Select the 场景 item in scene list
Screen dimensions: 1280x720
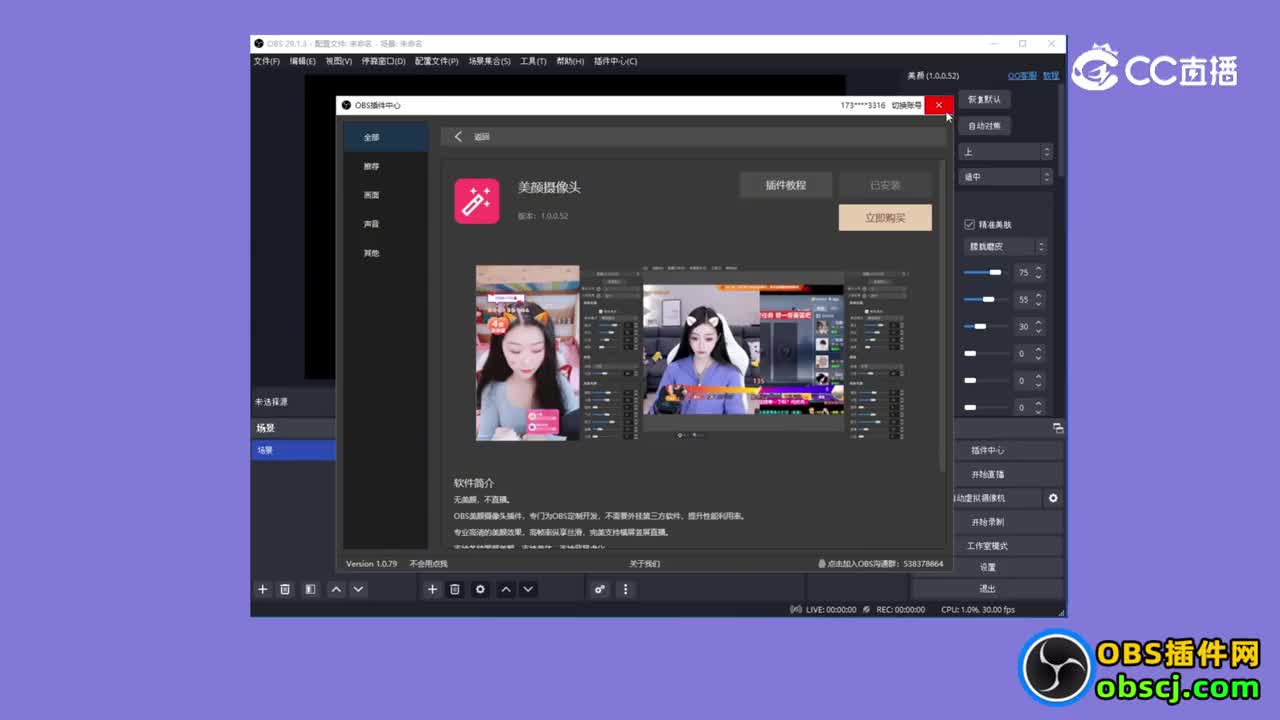pyautogui.click(x=293, y=450)
